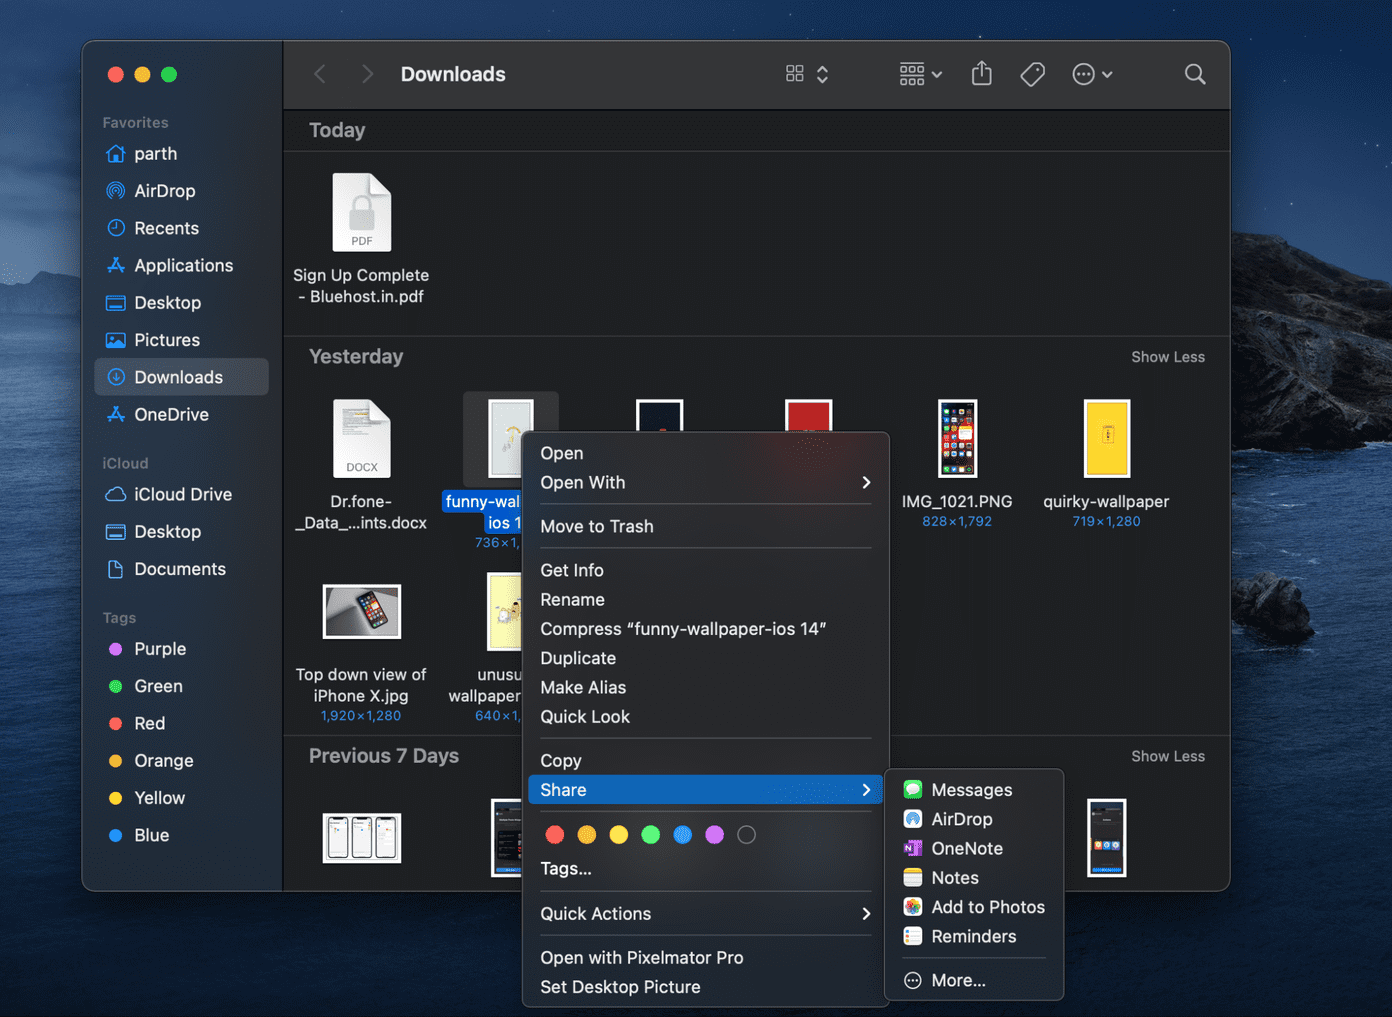1392x1017 pixels.
Task: Choose Add to Photos
Action: tap(974, 907)
